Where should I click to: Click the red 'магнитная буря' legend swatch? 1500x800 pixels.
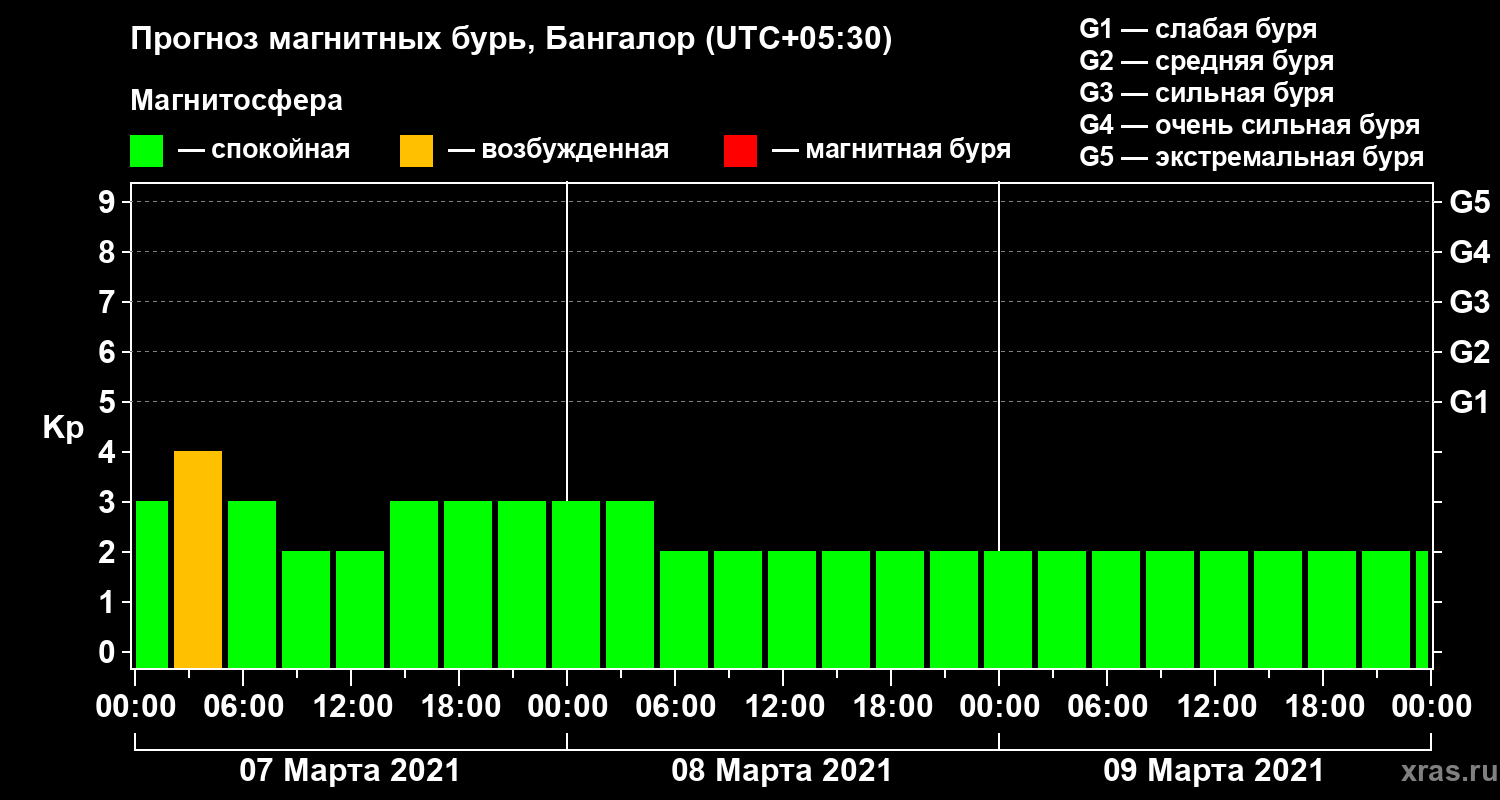coord(740,151)
